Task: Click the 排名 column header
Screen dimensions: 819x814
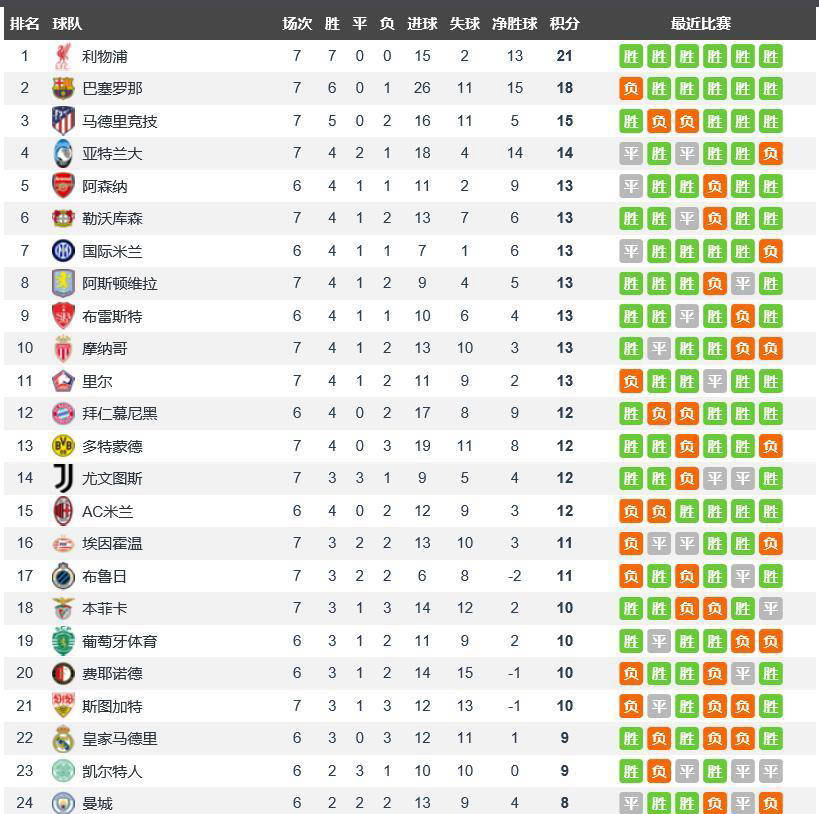Action: tap(25, 24)
